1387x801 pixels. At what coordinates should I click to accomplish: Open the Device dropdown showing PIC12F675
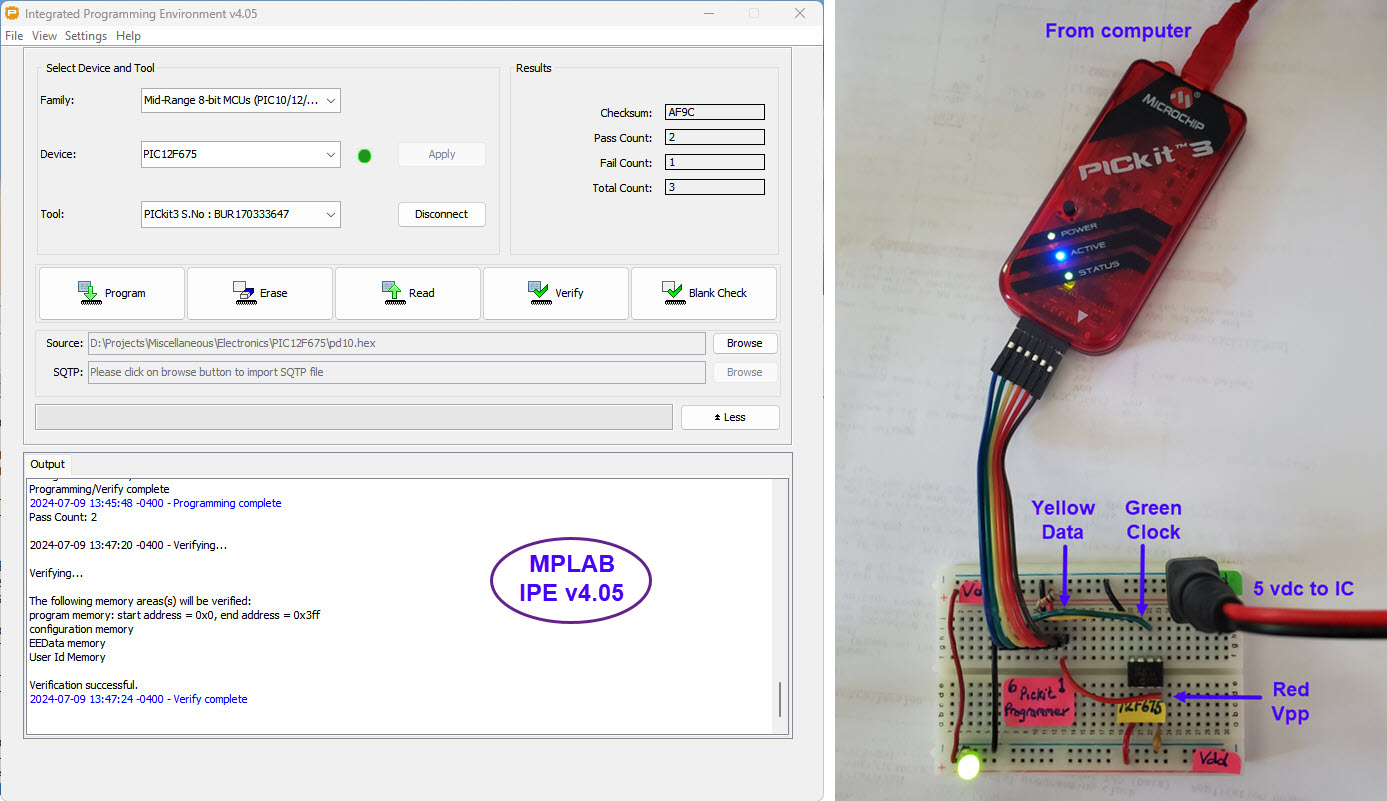(330, 154)
